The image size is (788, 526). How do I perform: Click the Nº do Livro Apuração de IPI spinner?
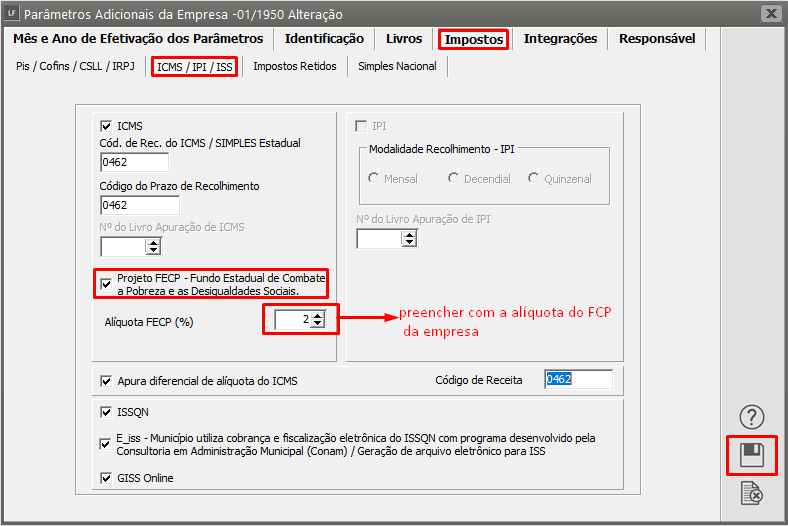tap(409, 238)
